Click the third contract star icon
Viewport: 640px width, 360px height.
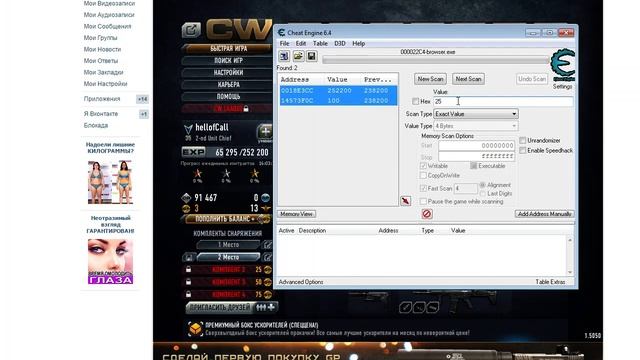click(x=255, y=173)
